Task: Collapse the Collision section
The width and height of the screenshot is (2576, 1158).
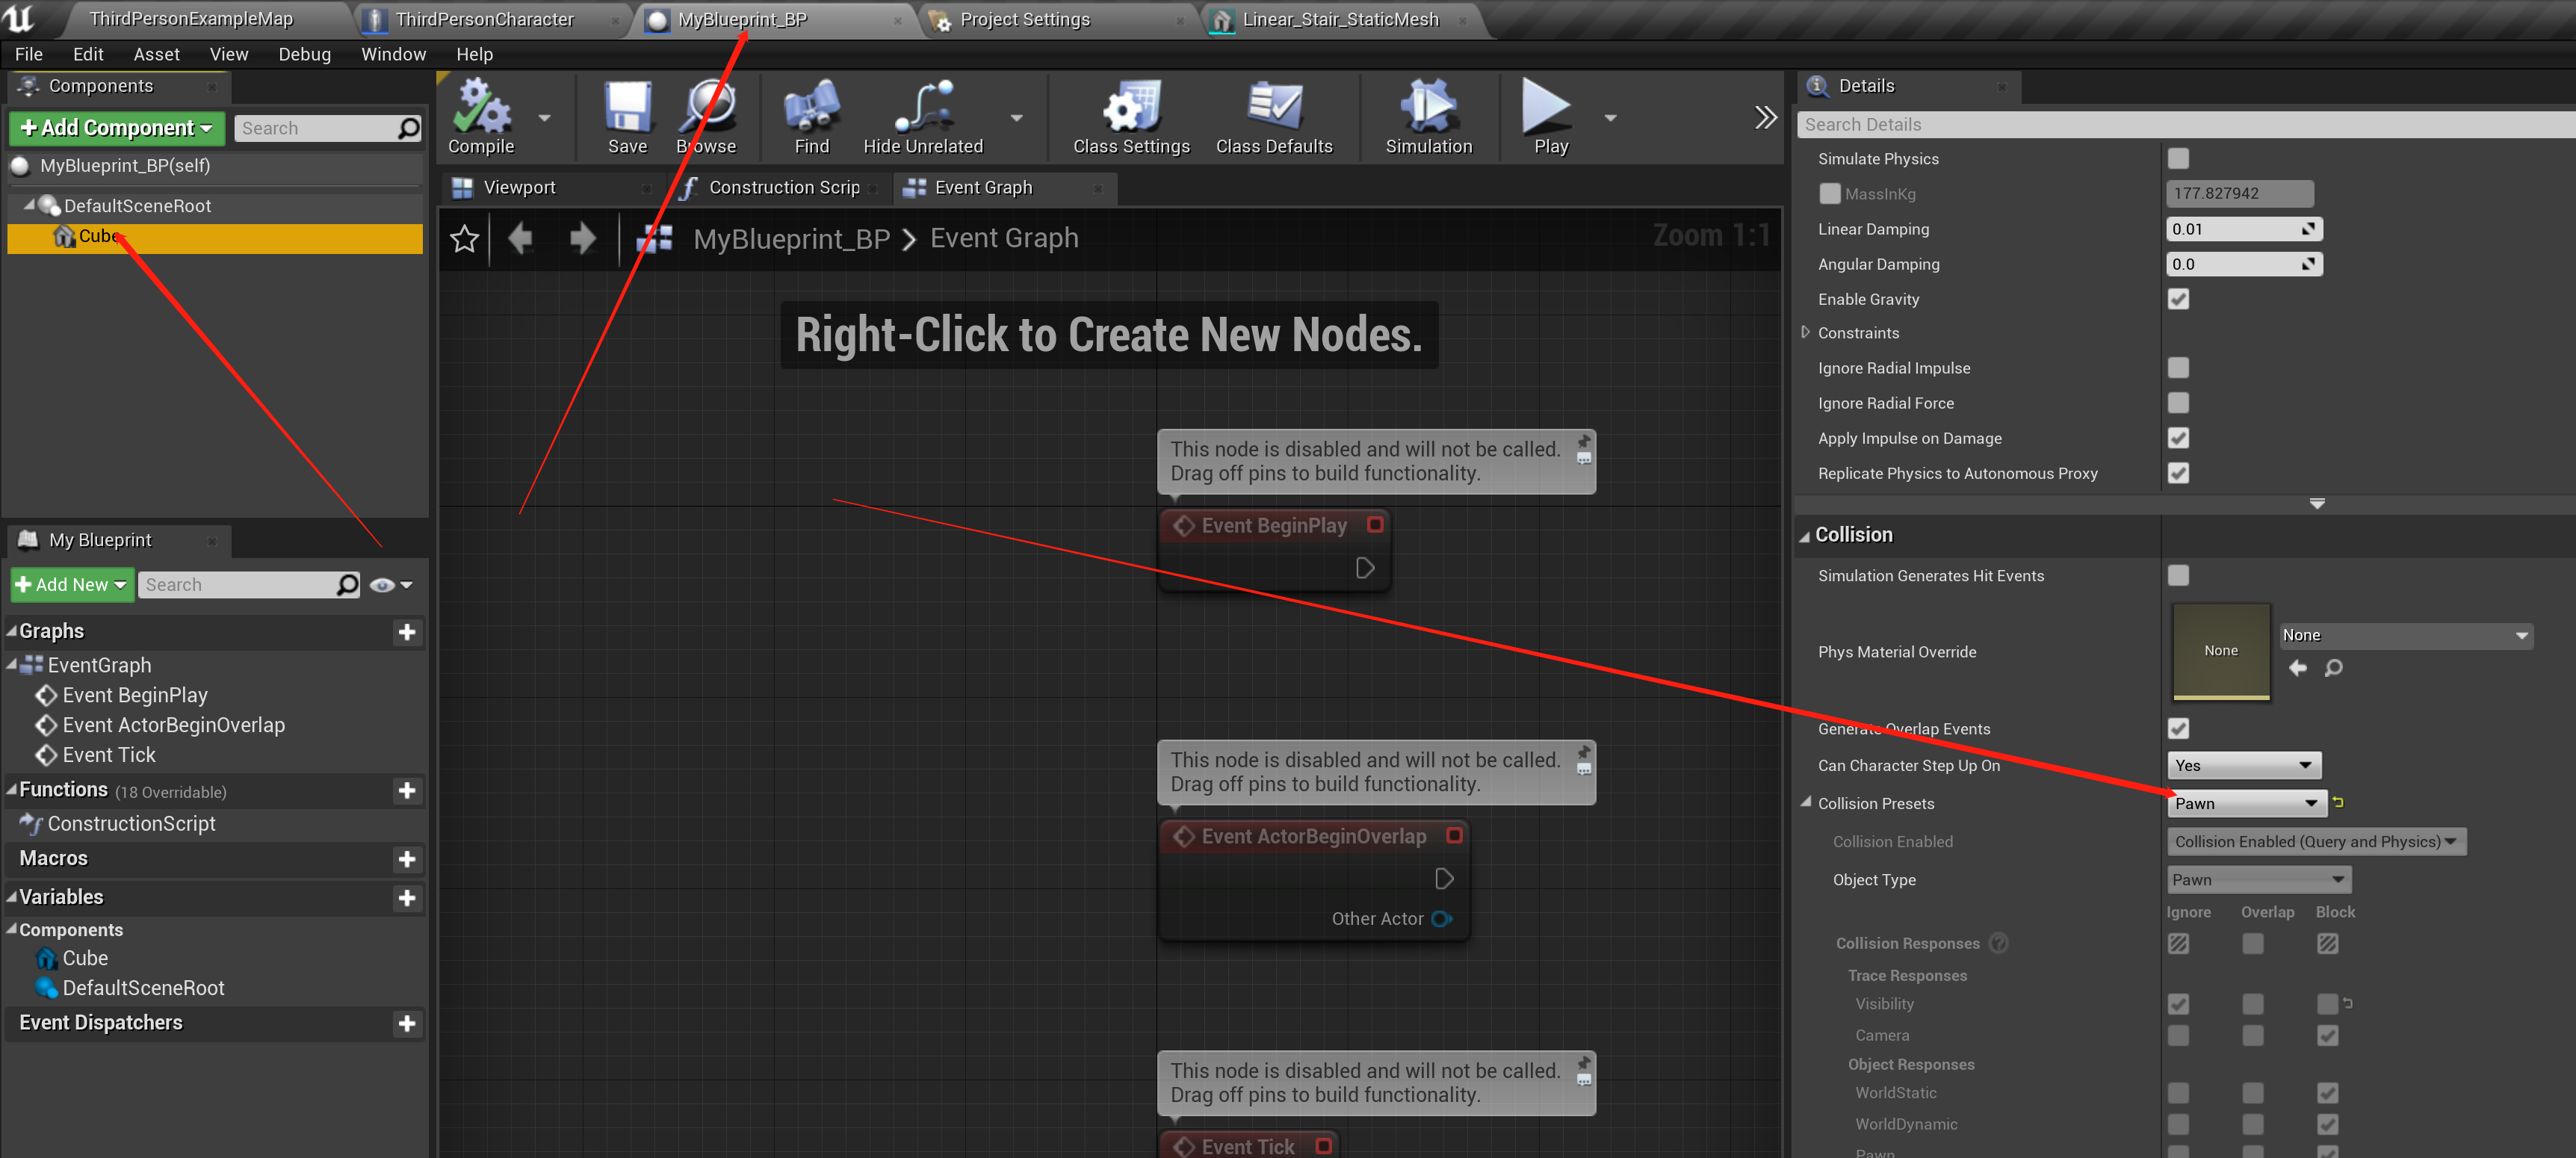Action: 1805,536
